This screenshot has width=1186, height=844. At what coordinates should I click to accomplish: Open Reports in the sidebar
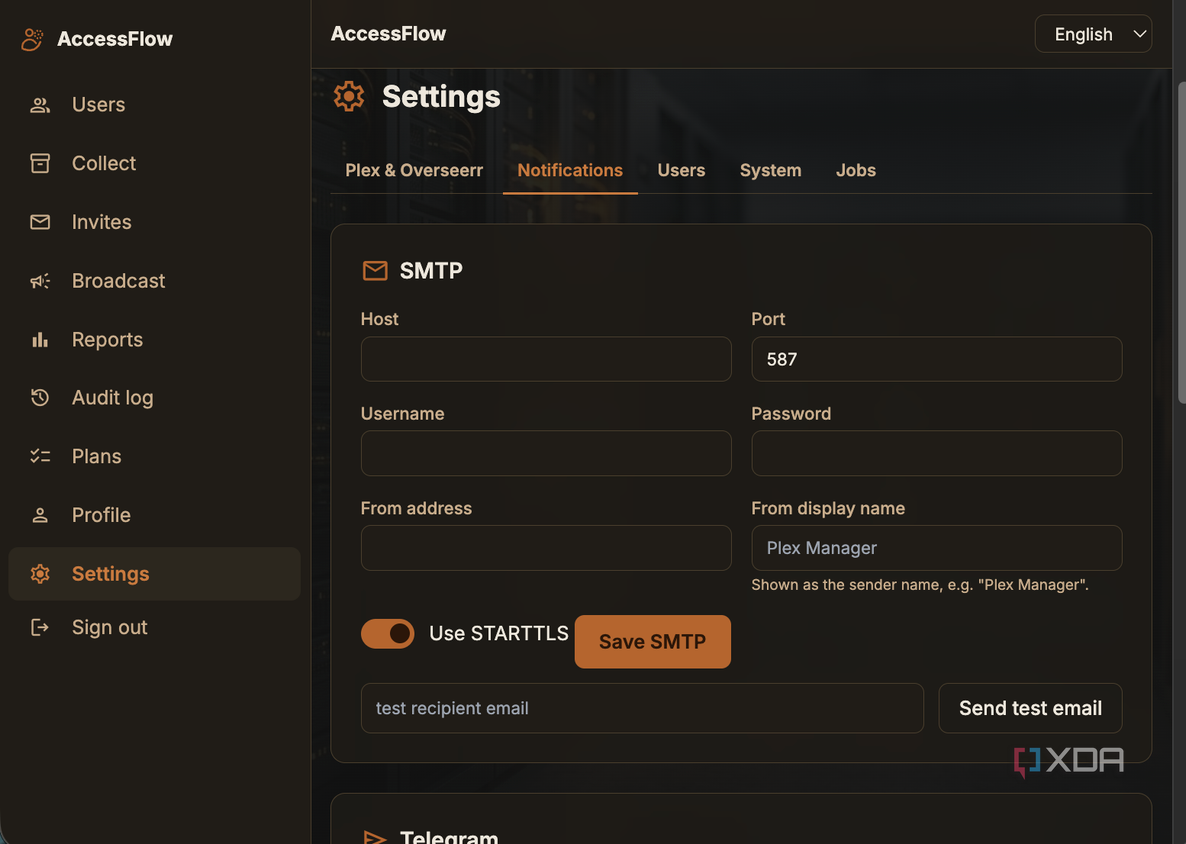[154, 340]
